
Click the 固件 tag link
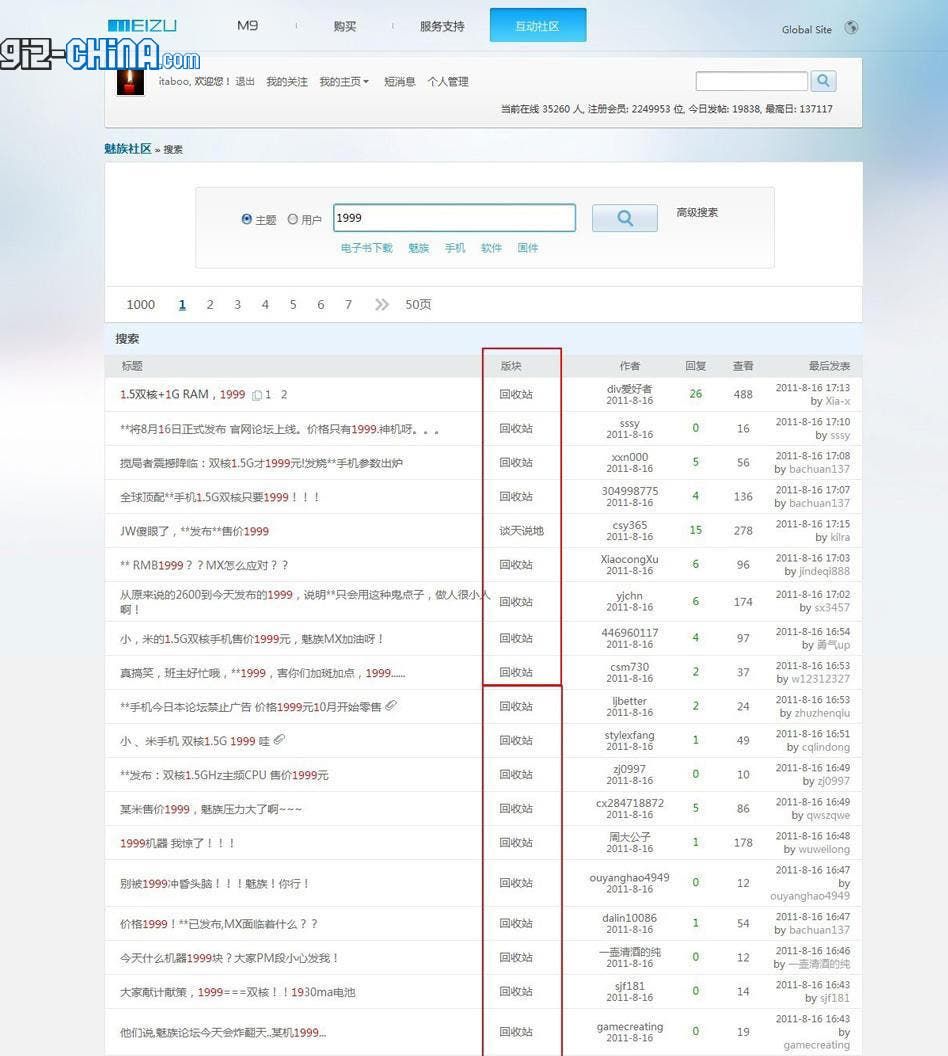point(527,248)
